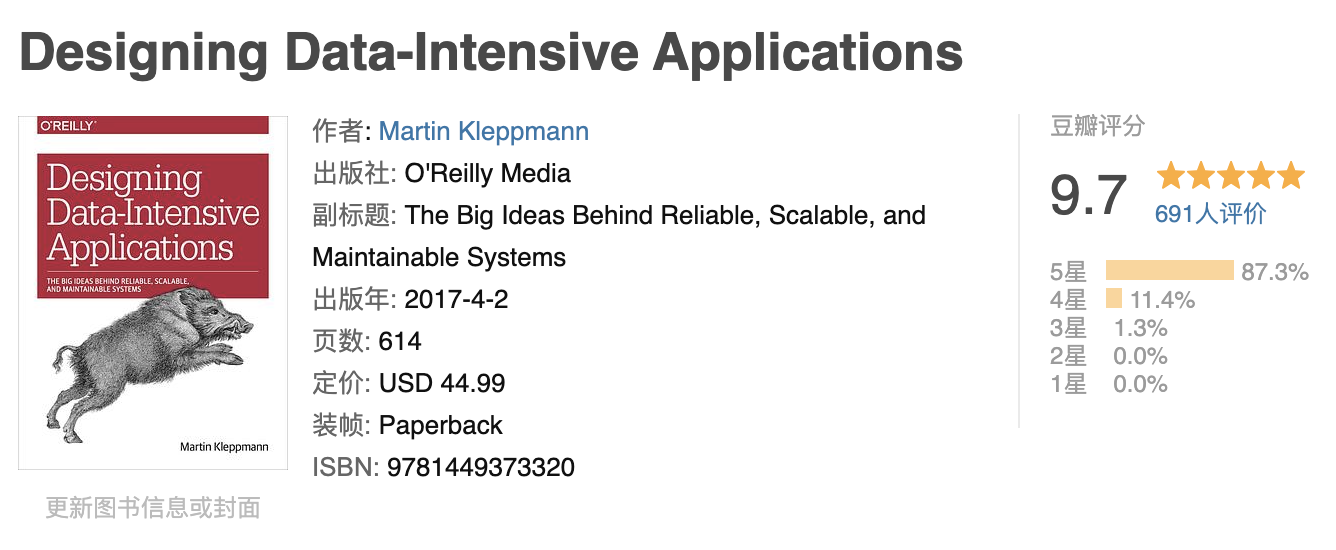
Task: Click the 5星 rating distribution bar
Action: point(1169,271)
